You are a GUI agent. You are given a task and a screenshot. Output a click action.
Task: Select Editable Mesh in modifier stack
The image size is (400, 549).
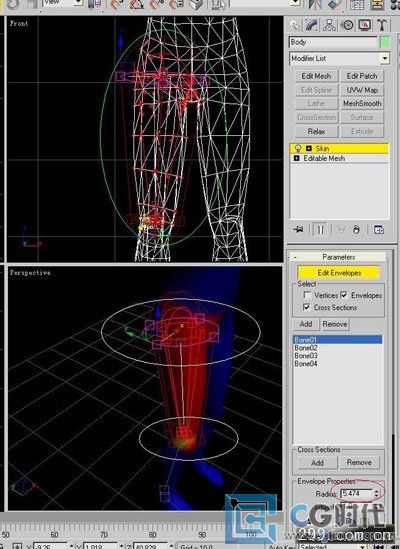[x=339, y=158]
